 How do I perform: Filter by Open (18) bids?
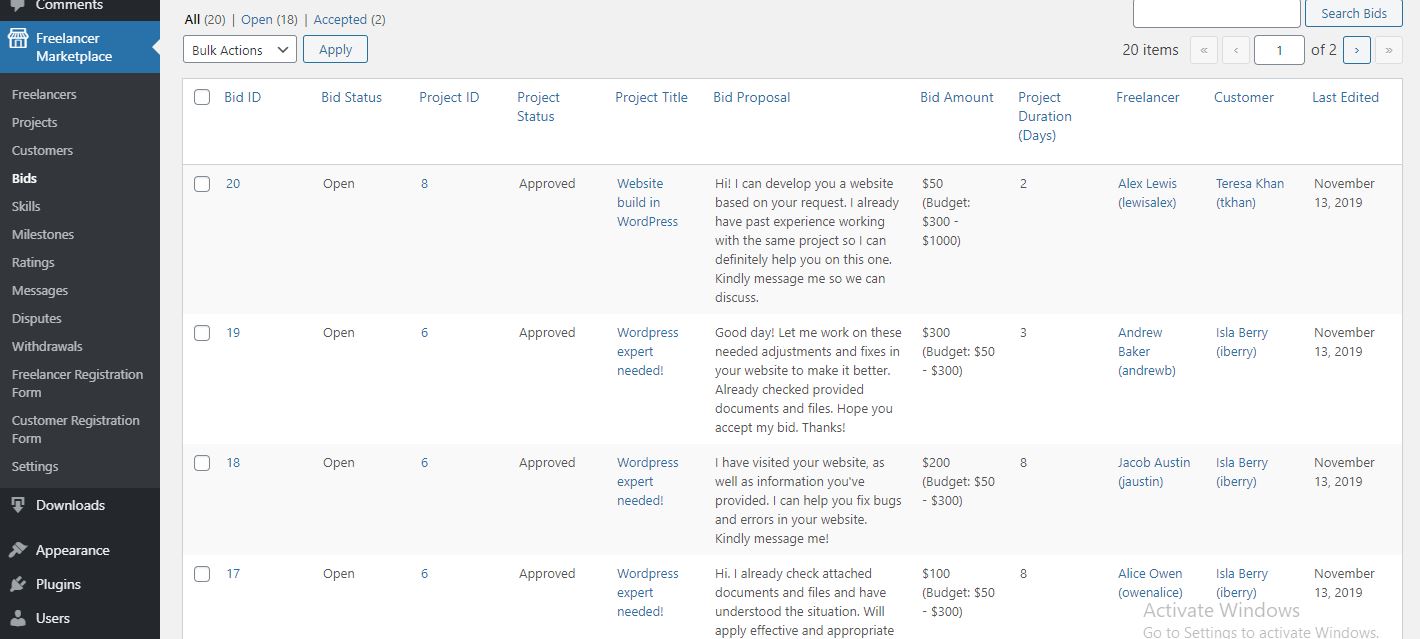(x=270, y=19)
